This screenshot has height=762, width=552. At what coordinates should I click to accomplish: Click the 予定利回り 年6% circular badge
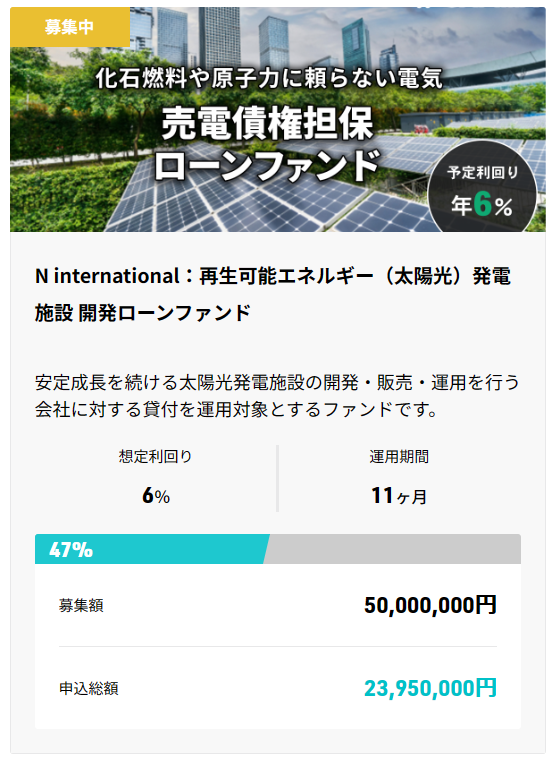[482, 189]
